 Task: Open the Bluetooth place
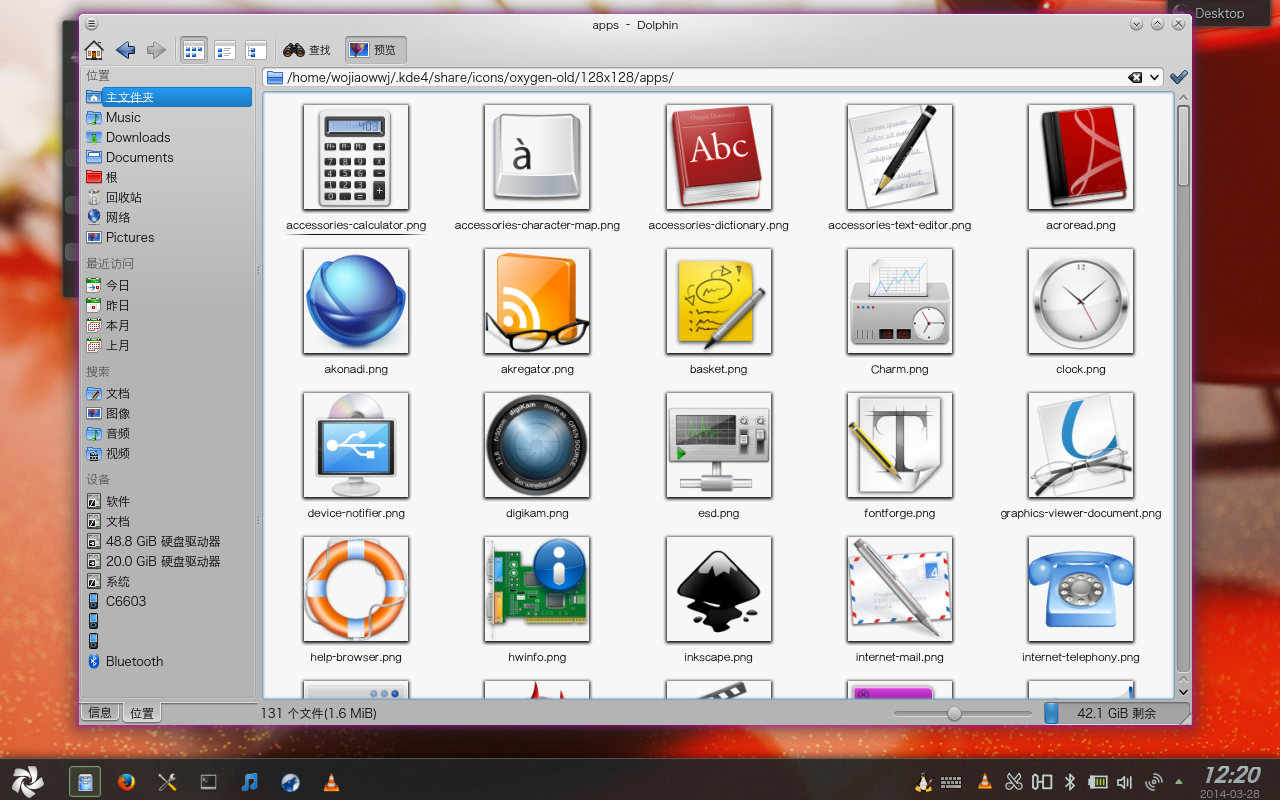tap(168, 661)
